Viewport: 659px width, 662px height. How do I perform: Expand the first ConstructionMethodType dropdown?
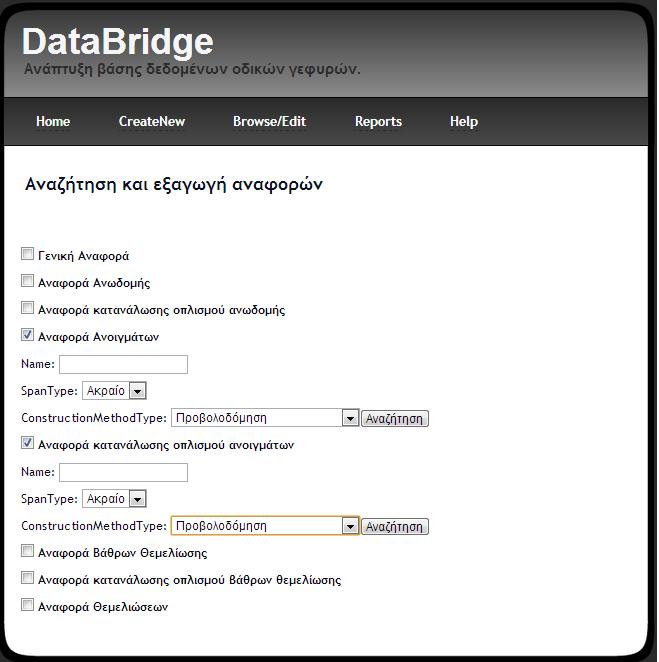[265, 418]
